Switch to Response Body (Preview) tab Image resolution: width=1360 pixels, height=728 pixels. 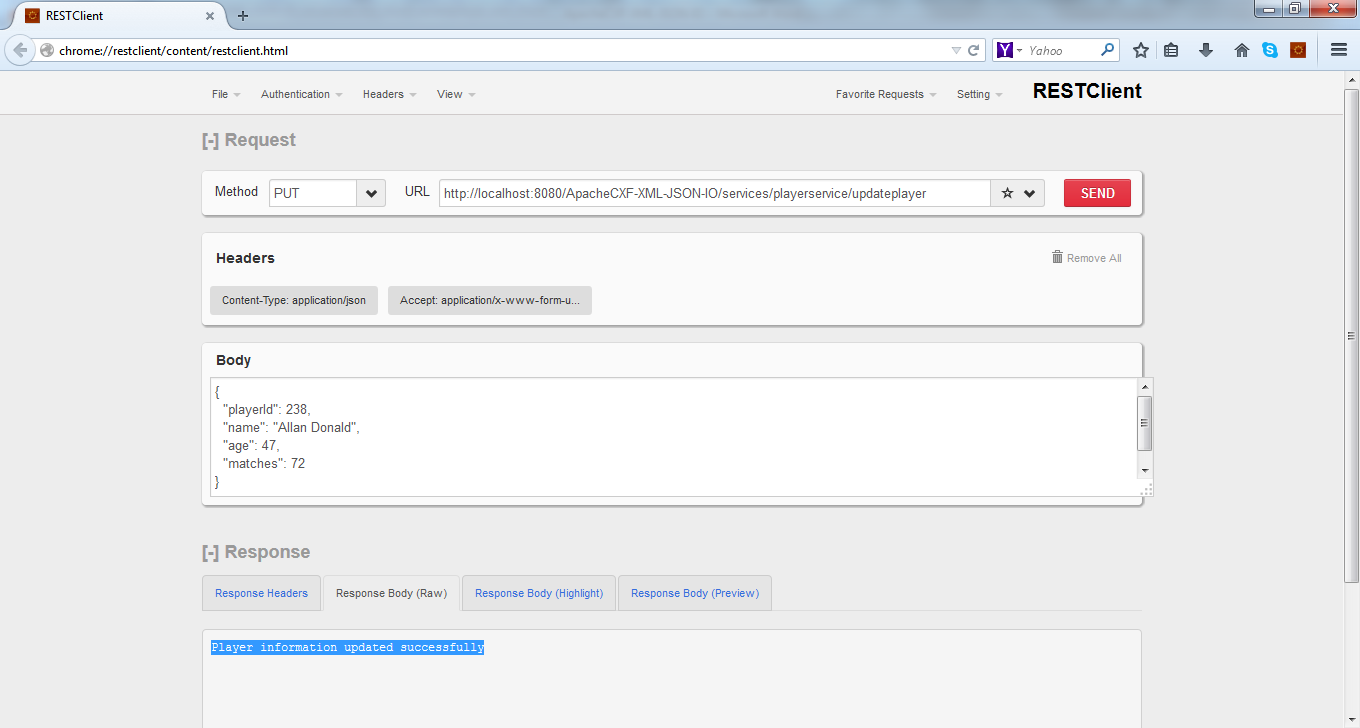695,593
